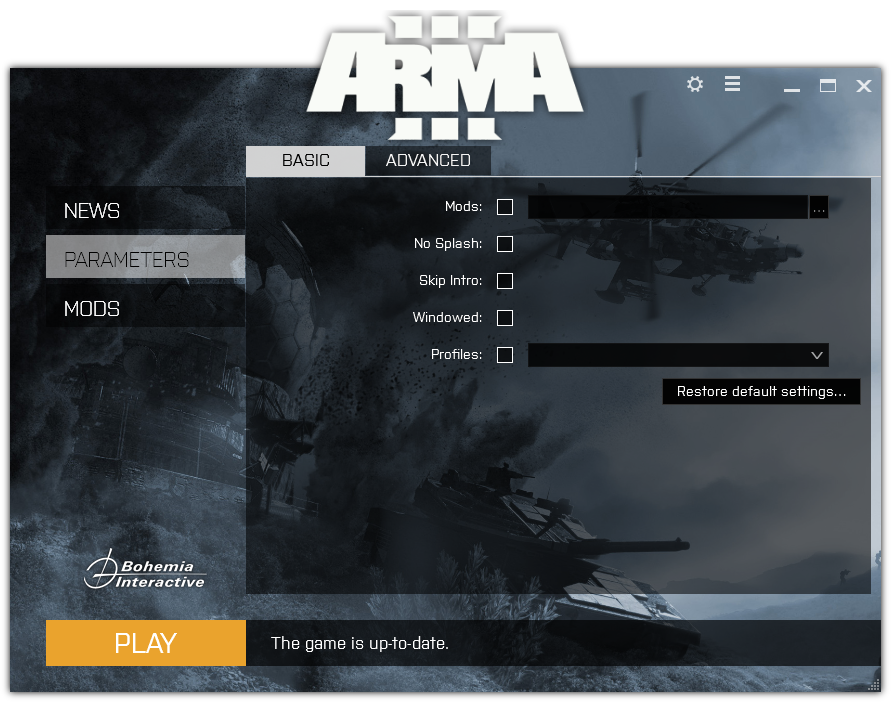Open launcher settings gear icon
891x702 pixels.
pyautogui.click(x=695, y=85)
